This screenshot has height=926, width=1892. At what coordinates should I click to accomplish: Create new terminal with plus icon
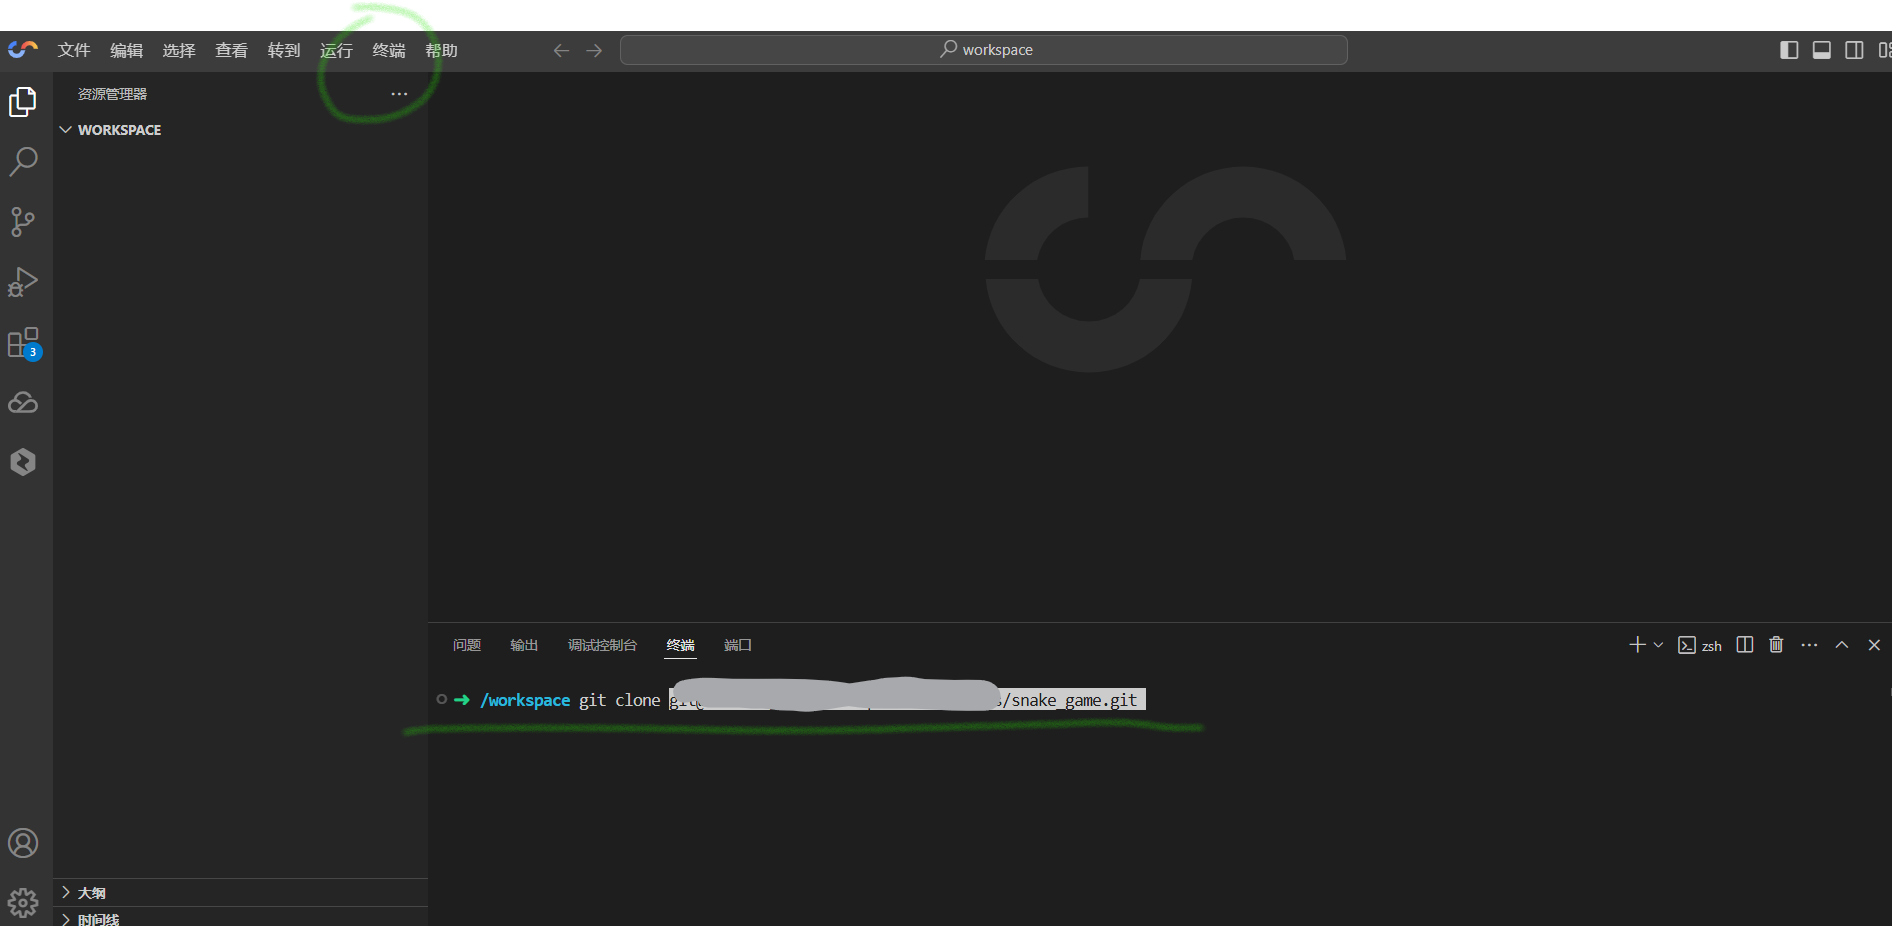pyautogui.click(x=1637, y=645)
